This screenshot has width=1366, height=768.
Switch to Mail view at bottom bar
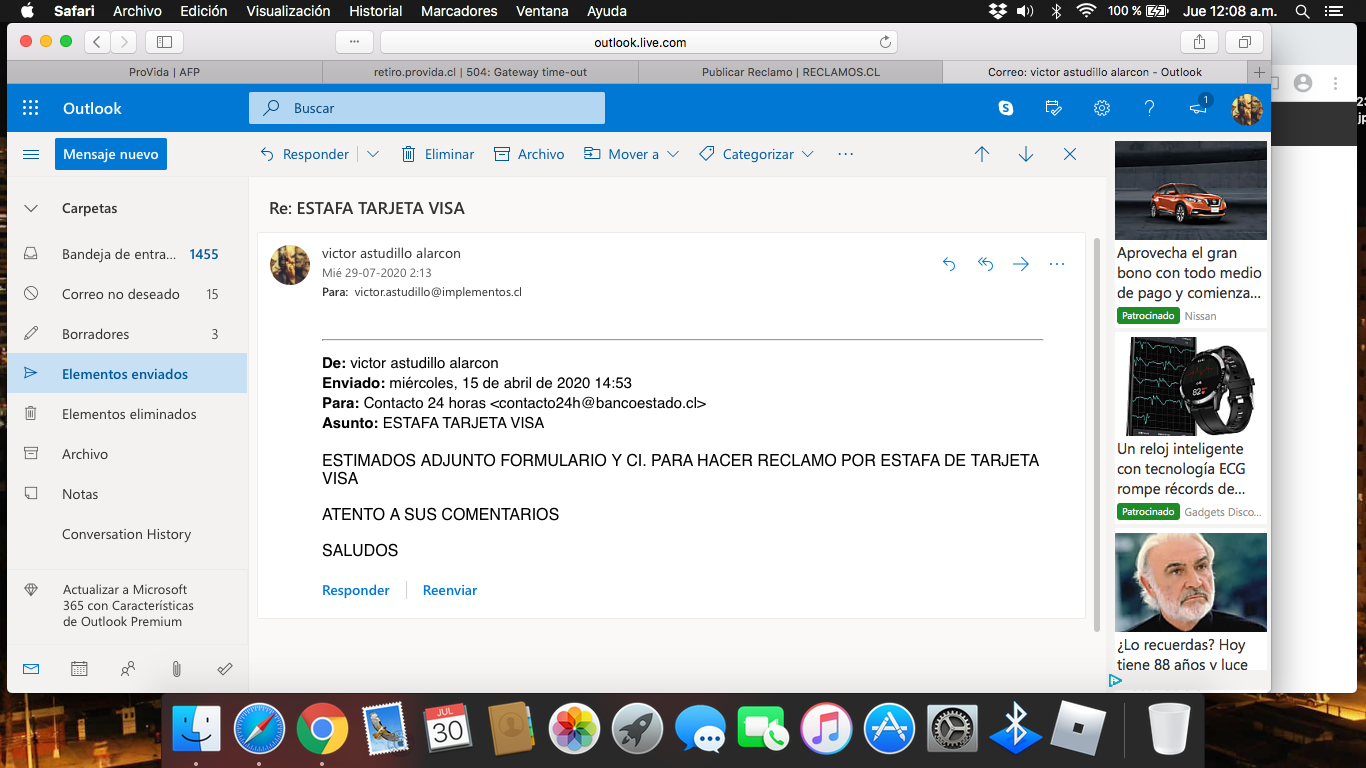pos(31,669)
